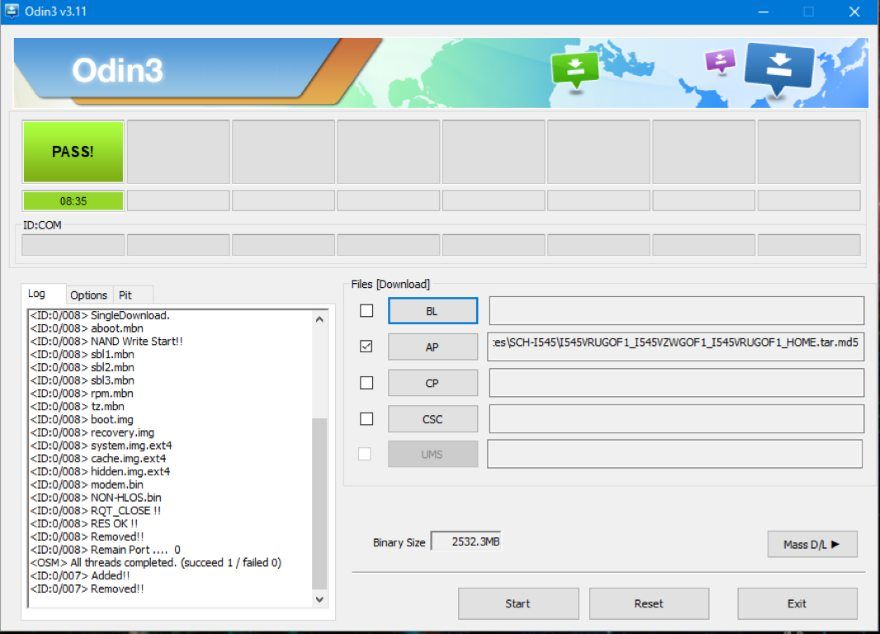The height and width of the screenshot is (634, 880).
Task: Tick the BL file checkbox
Action: (x=366, y=310)
